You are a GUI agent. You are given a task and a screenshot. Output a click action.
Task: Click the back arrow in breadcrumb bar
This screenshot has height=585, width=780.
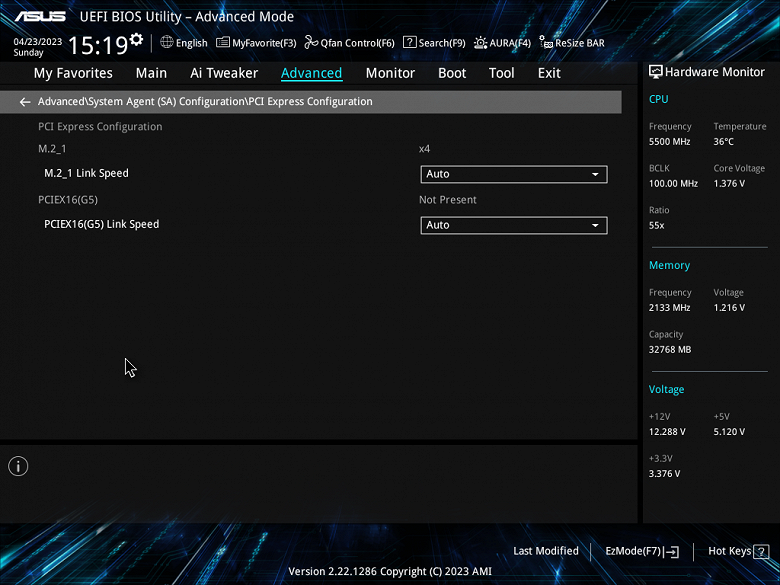(24, 102)
